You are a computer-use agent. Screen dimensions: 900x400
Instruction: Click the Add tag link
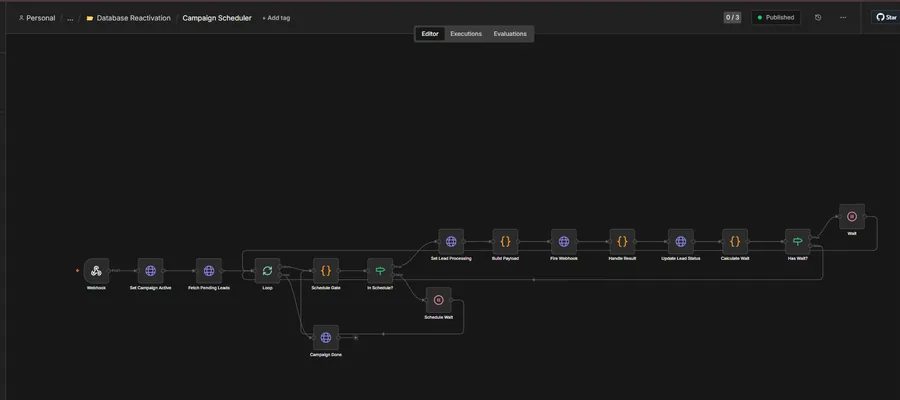tap(276, 18)
